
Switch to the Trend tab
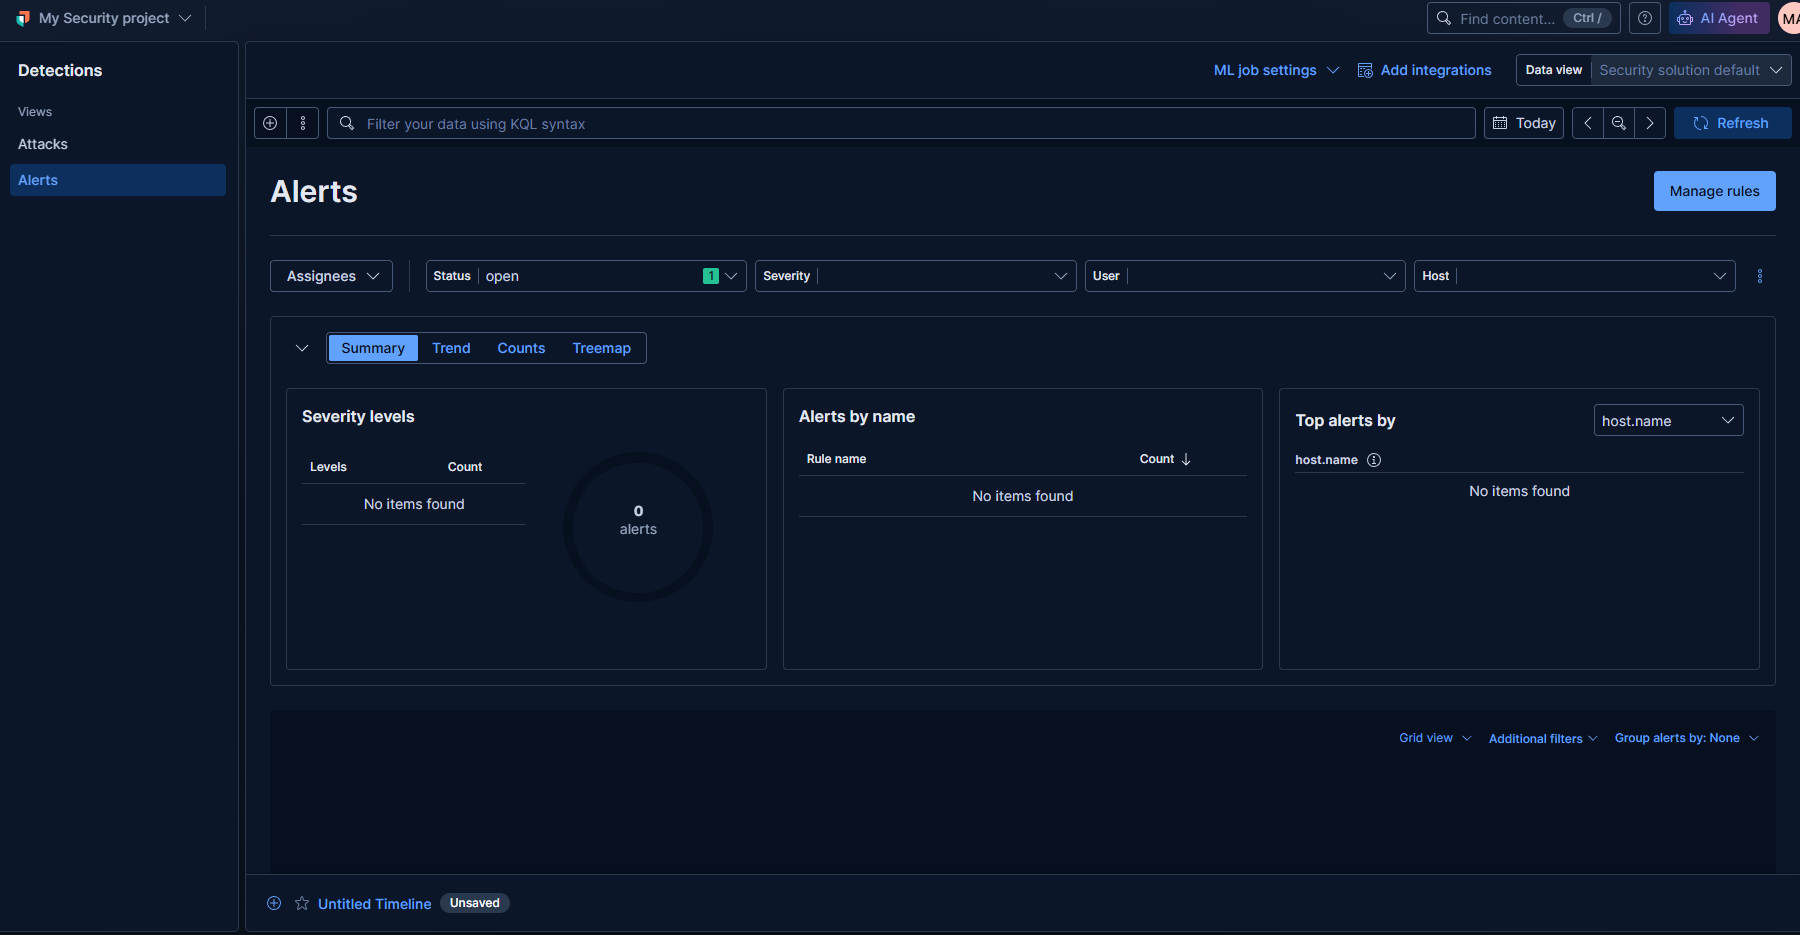click(451, 348)
